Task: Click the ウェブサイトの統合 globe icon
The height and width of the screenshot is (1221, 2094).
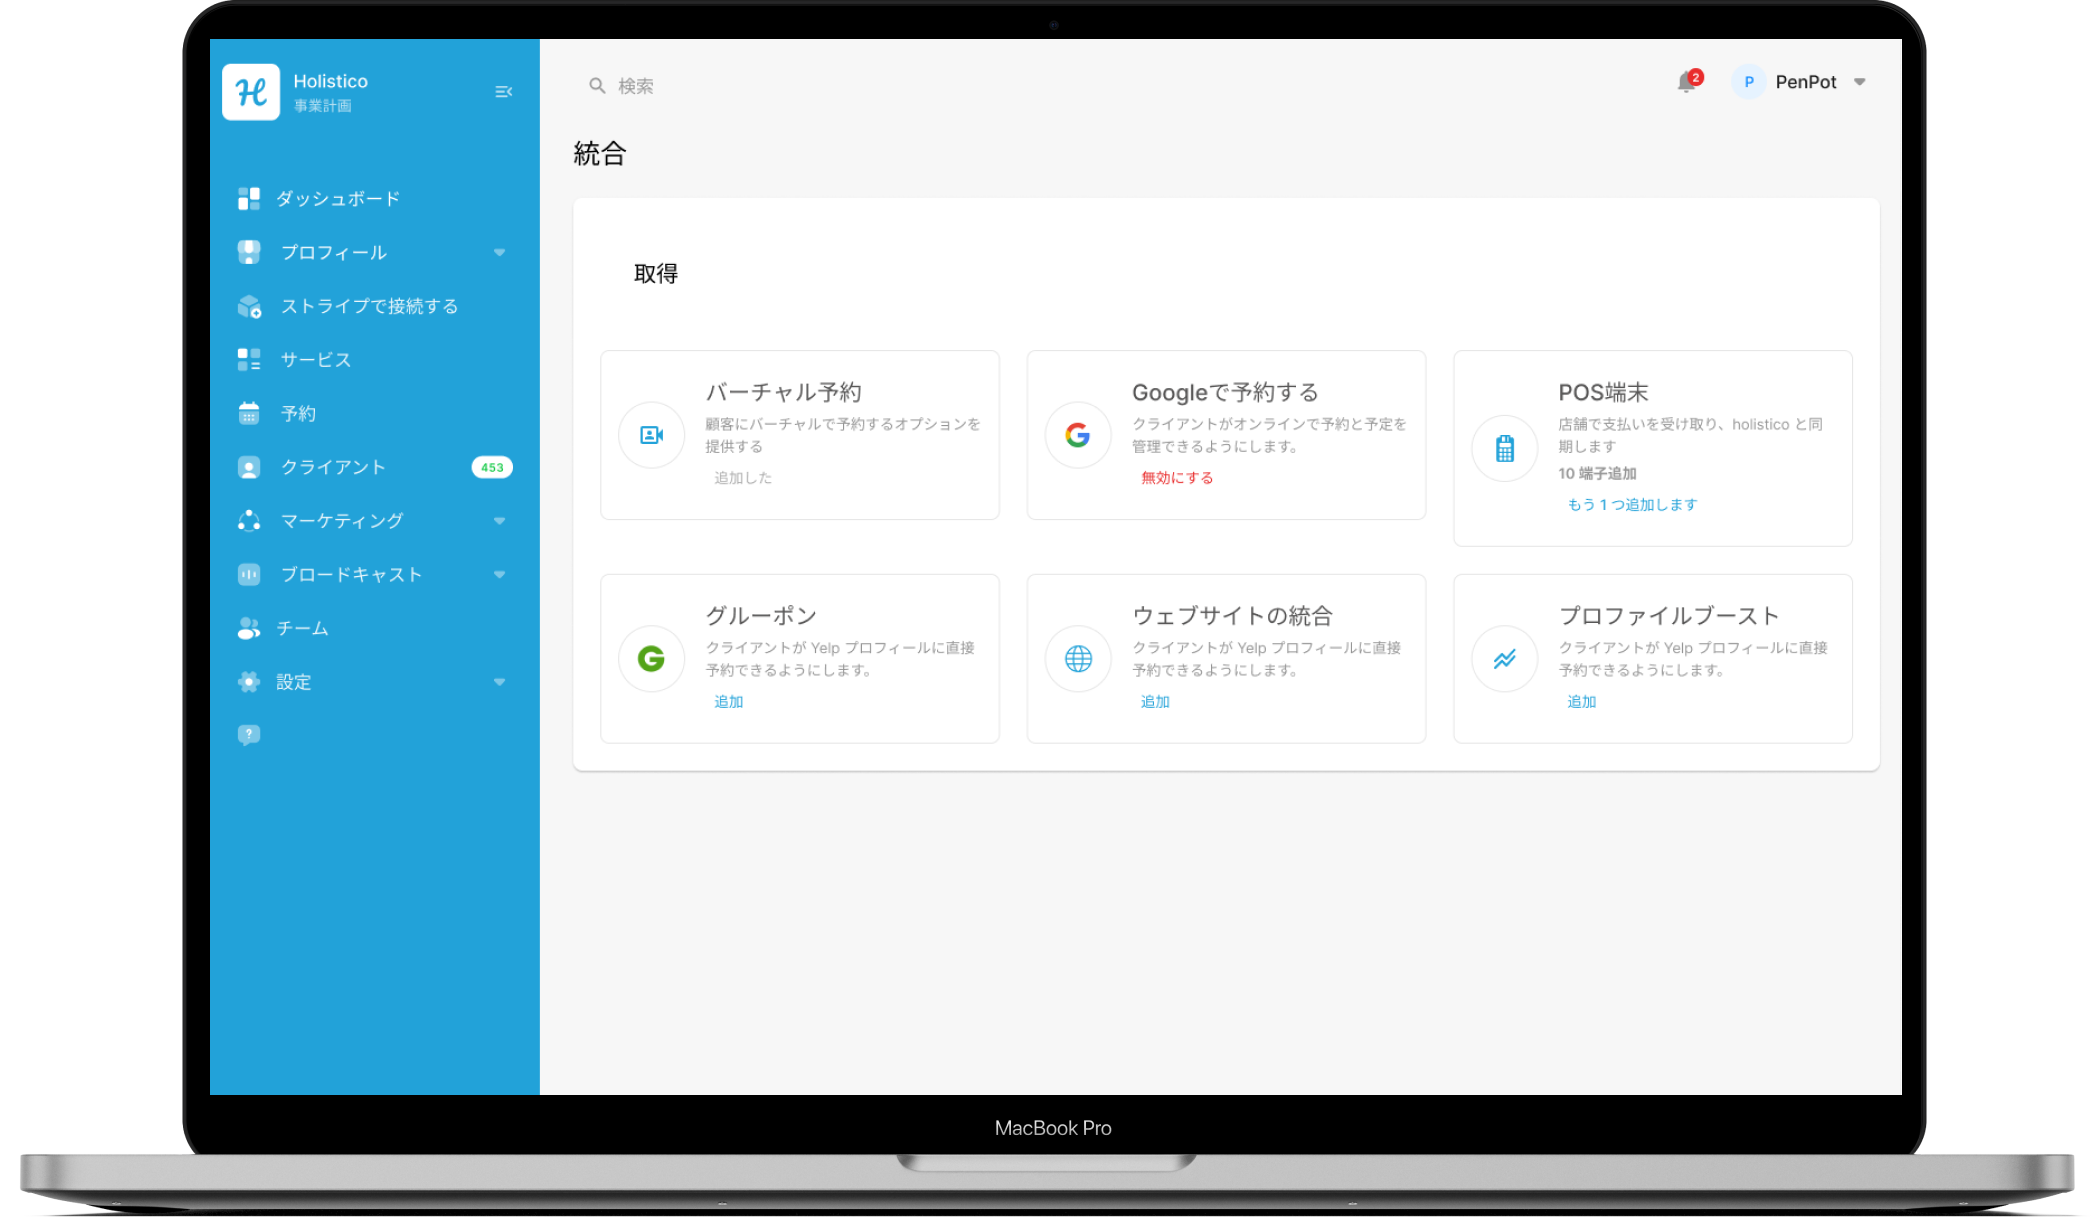Action: [x=1078, y=659]
